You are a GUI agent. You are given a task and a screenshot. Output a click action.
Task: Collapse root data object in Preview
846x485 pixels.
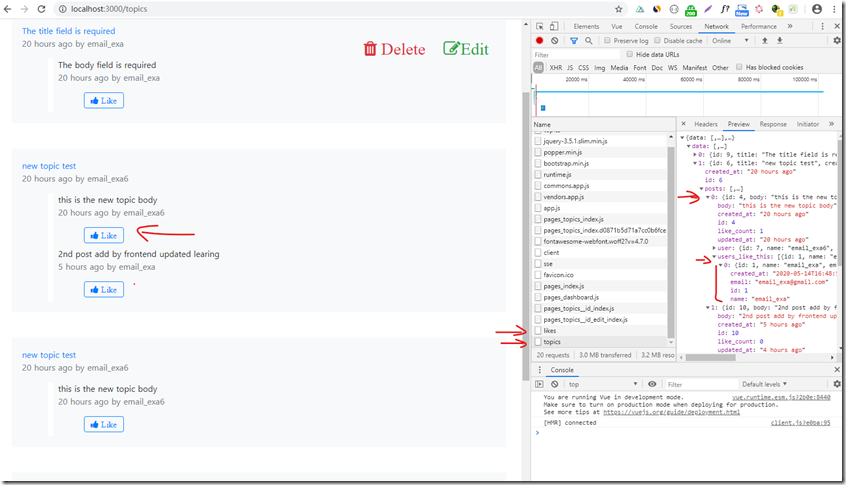[683, 138]
